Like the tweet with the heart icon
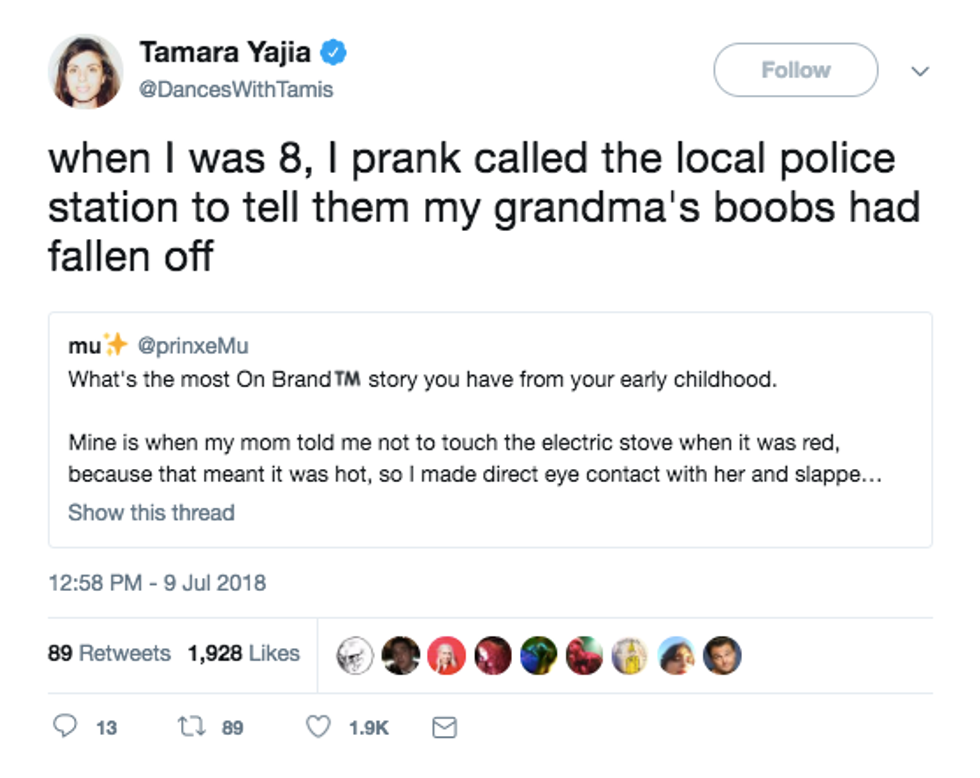Image resolution: width=980 pixels, height=778 pixels. [x=317, y=728]
